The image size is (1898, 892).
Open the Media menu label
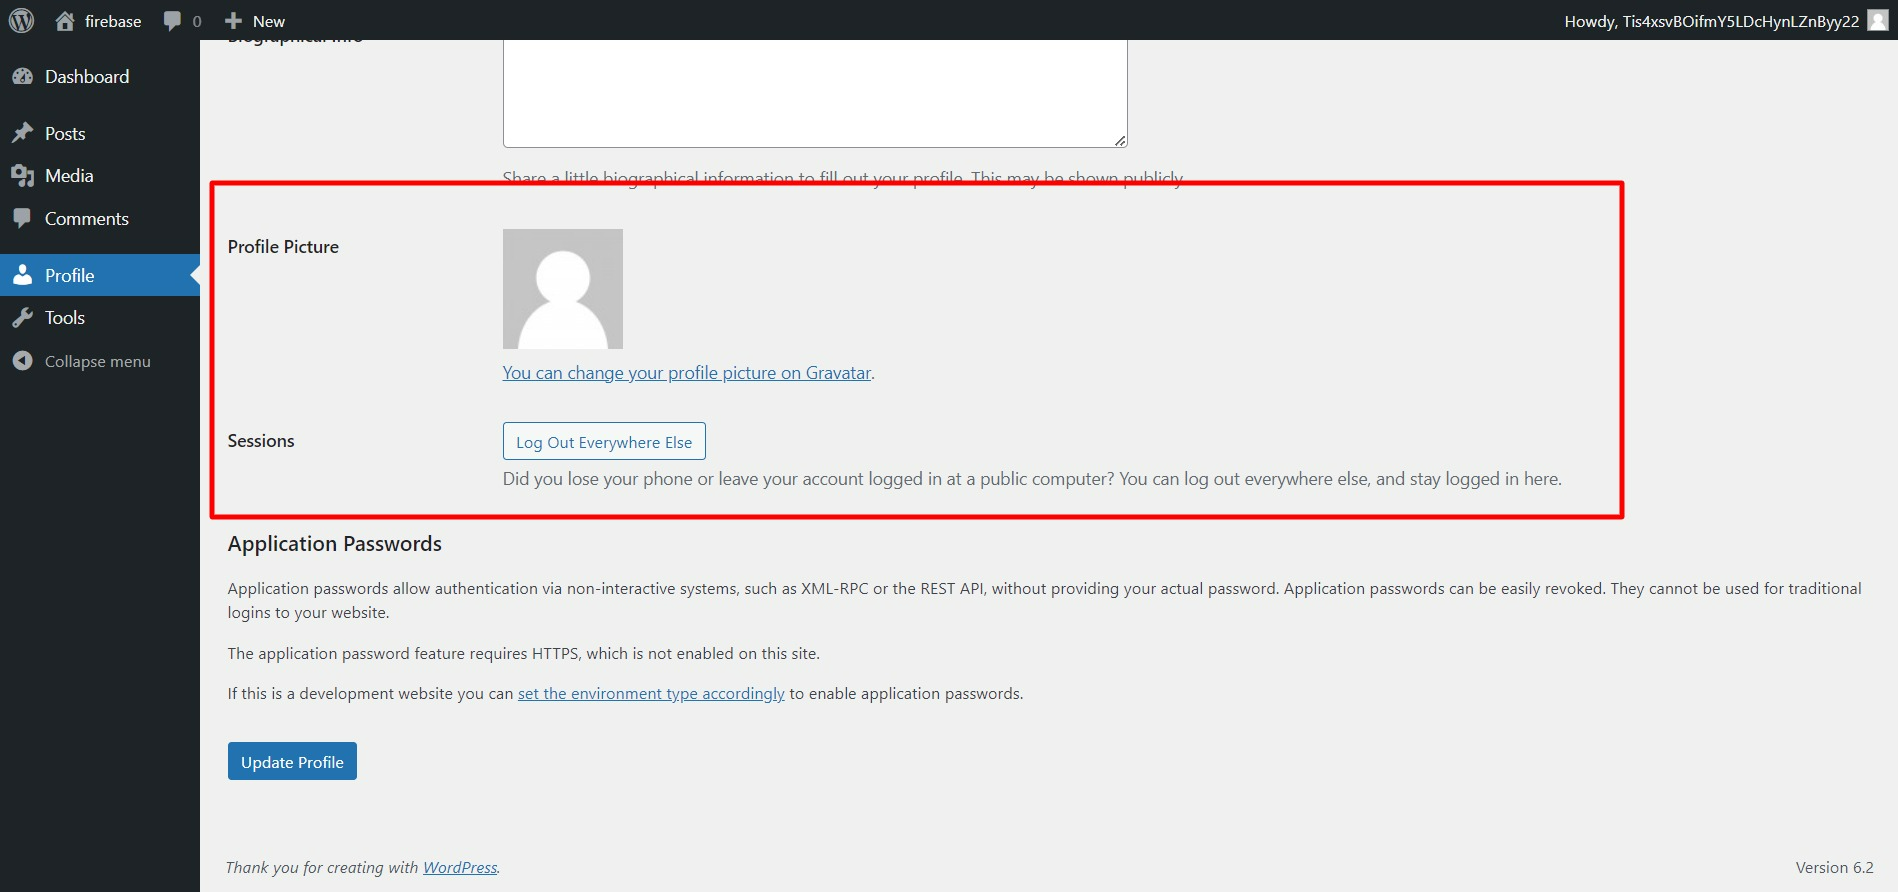coord(69,176)
